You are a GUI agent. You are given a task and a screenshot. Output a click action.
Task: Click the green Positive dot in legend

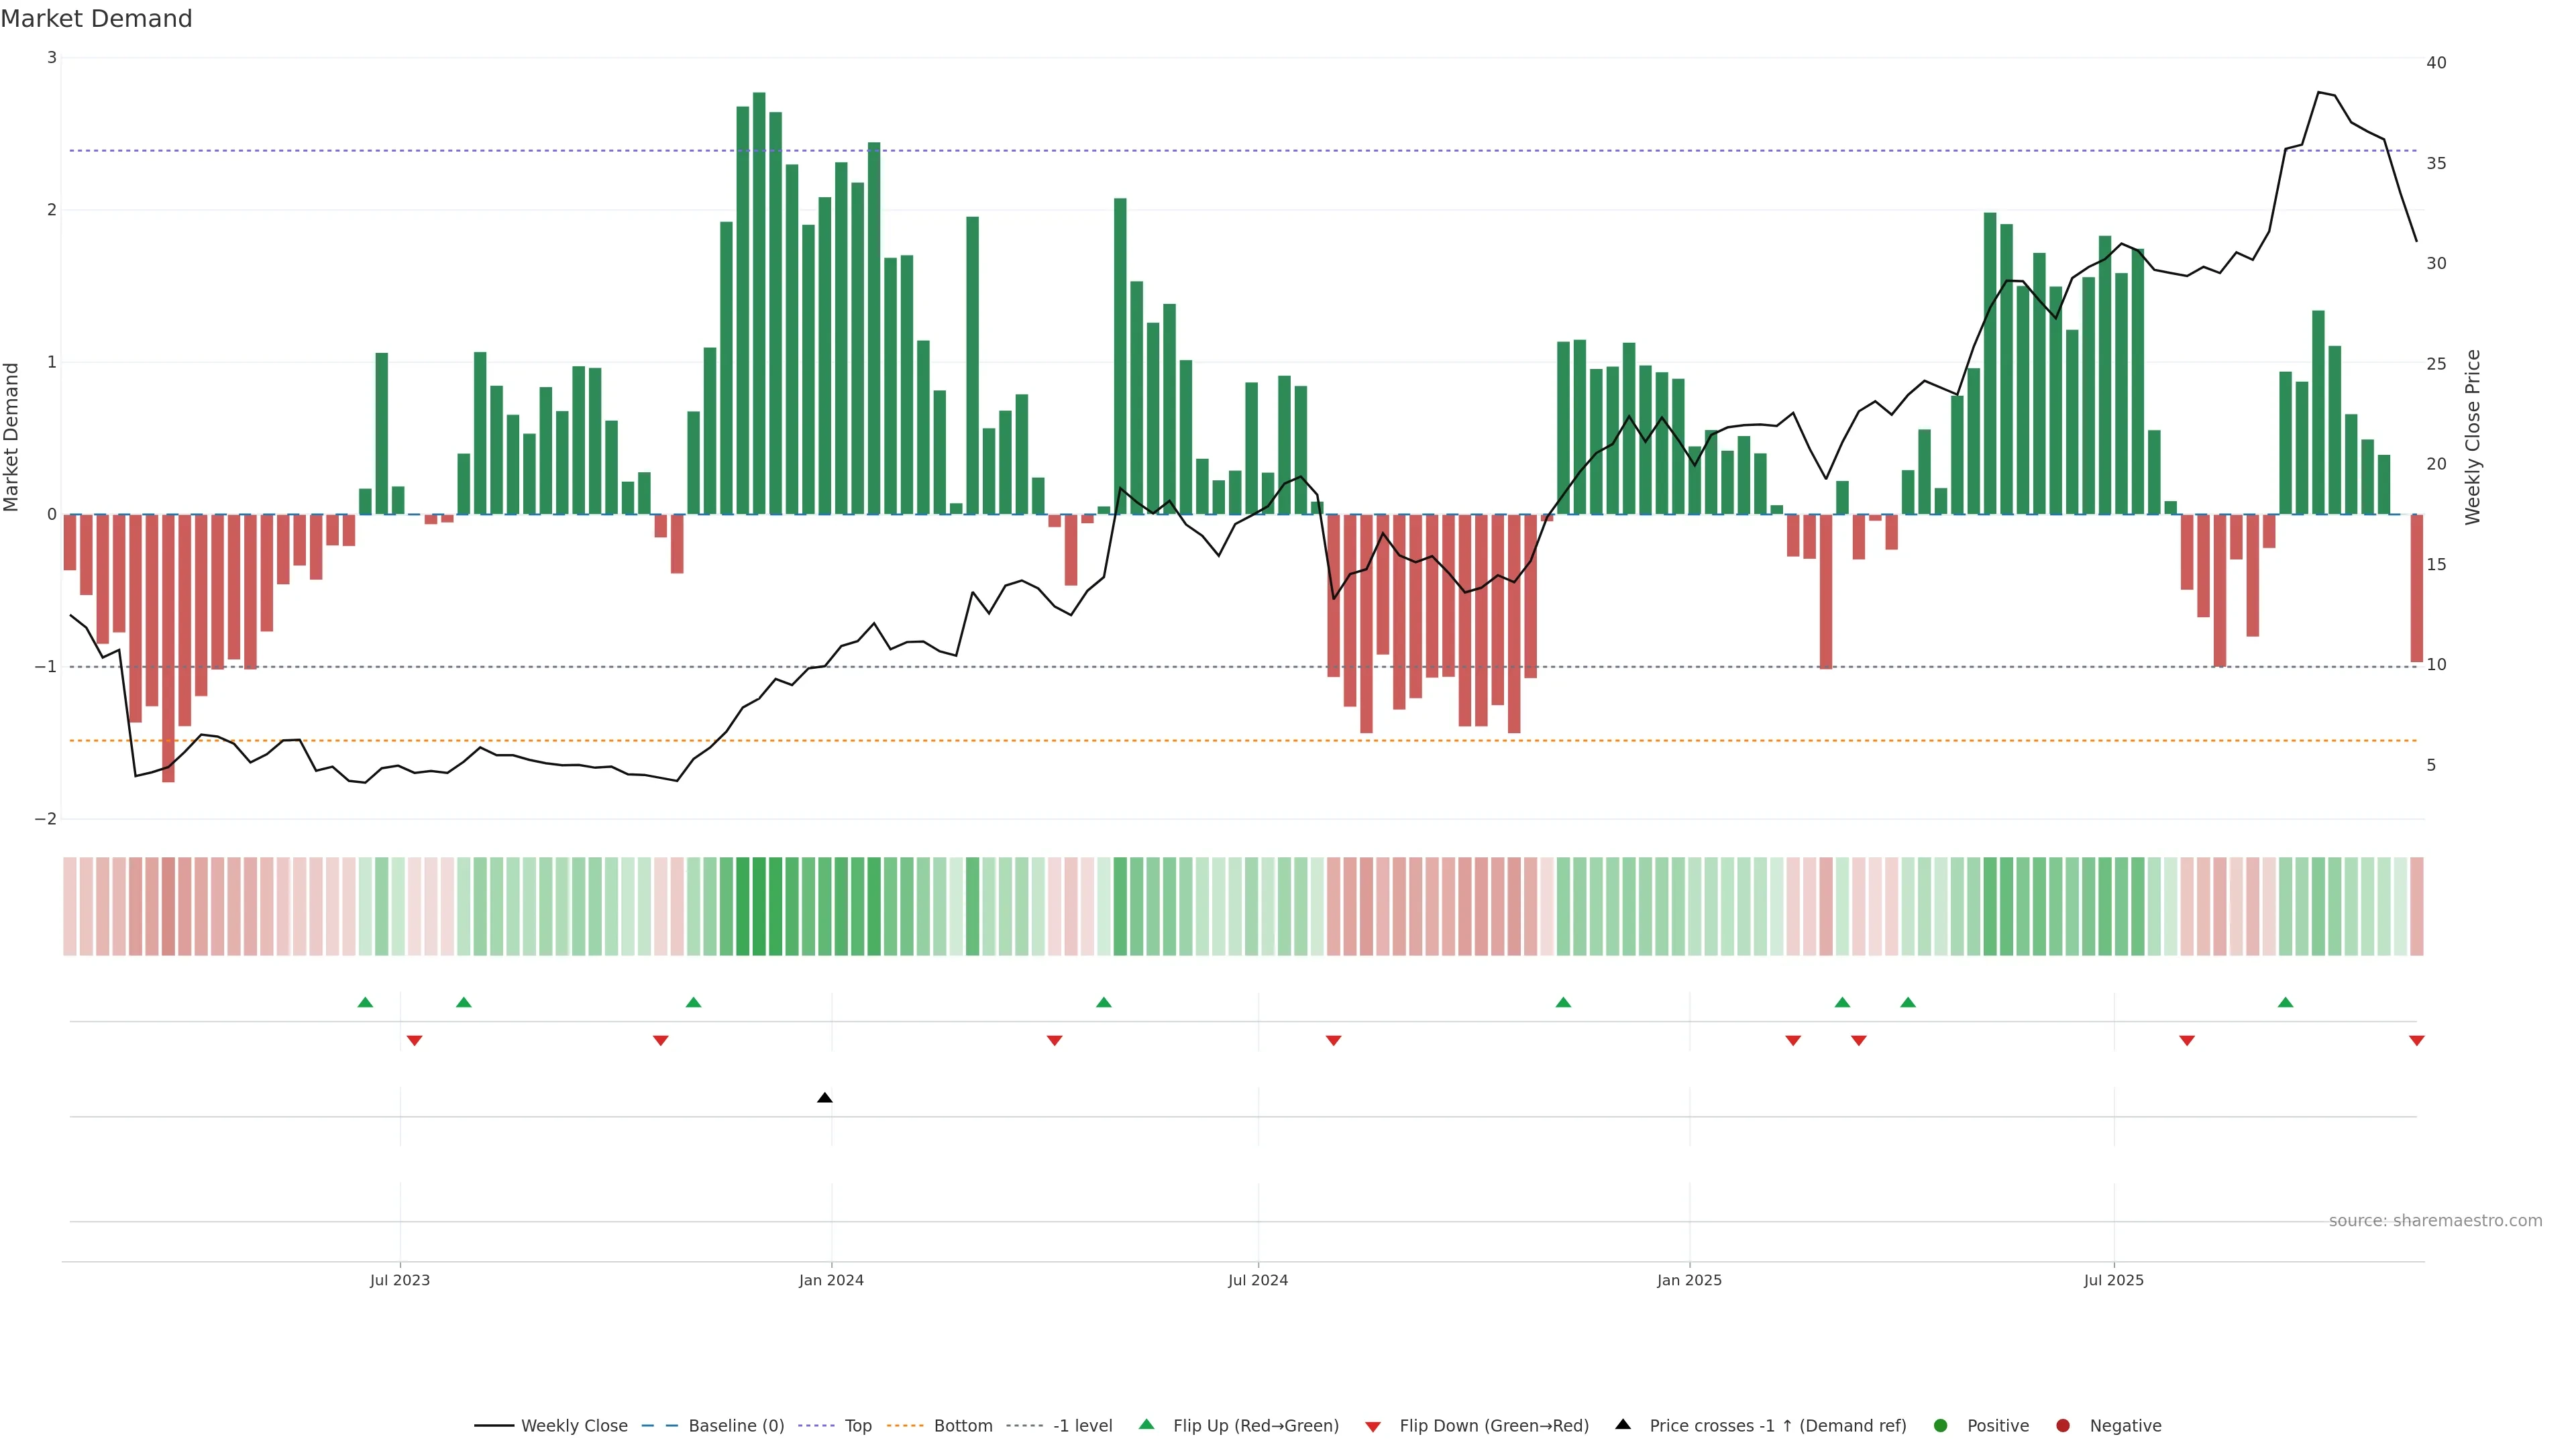(x=1940, y=1426)
